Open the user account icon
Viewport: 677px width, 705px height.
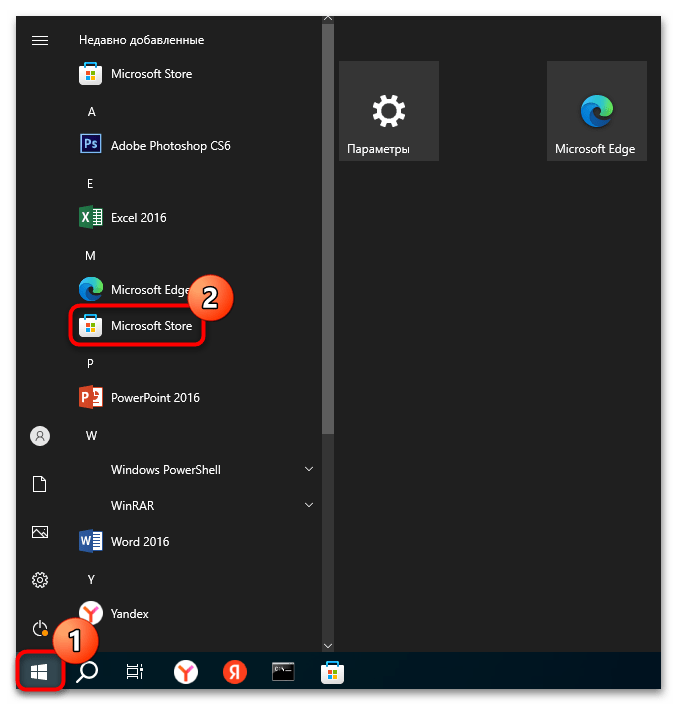[x=40, y=436]
